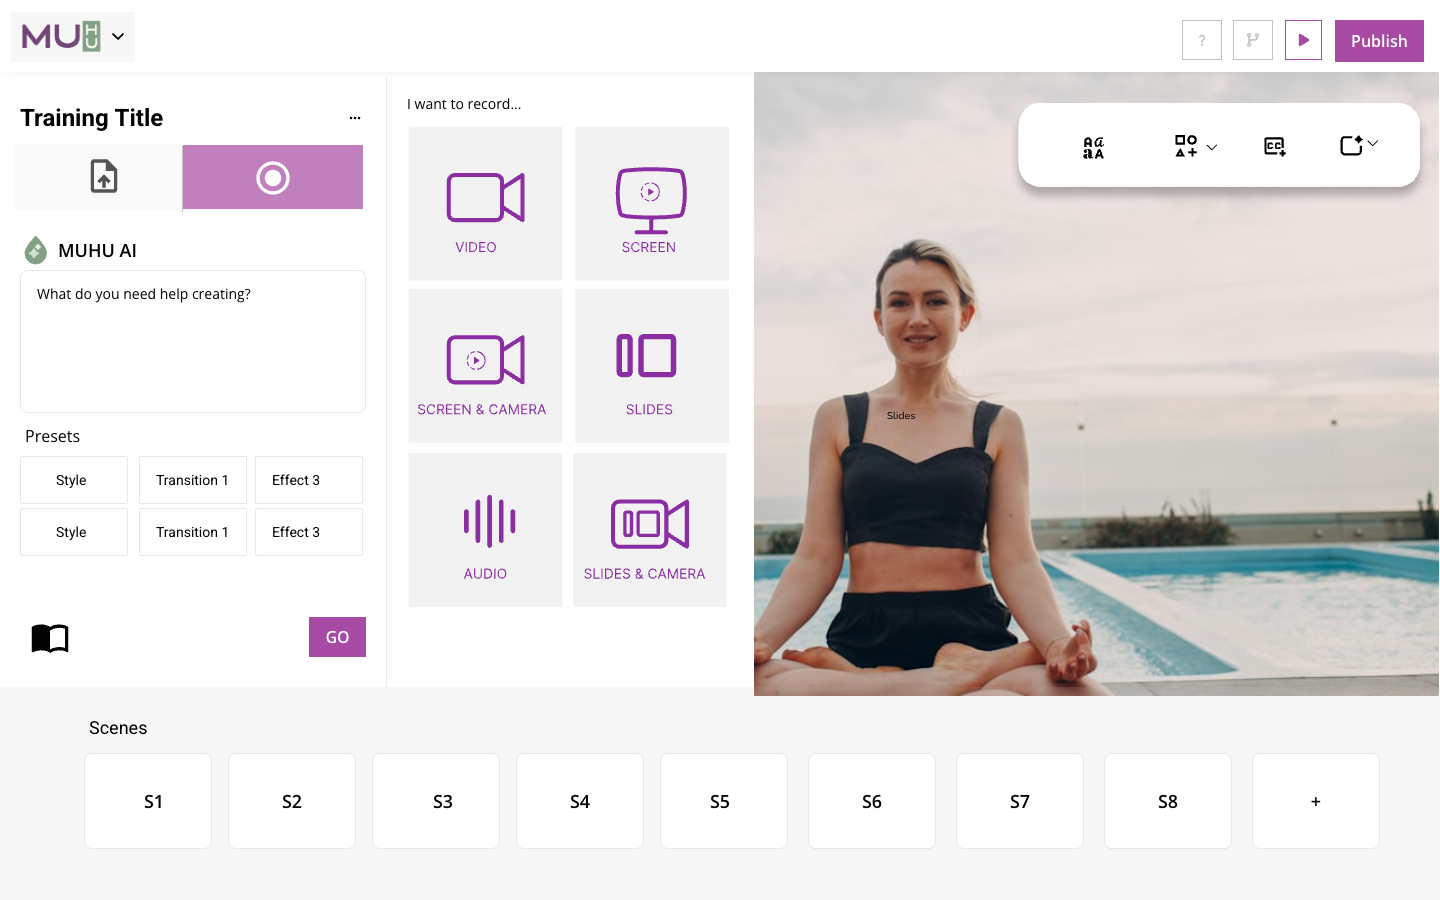Select scene S5

point(724,801)
